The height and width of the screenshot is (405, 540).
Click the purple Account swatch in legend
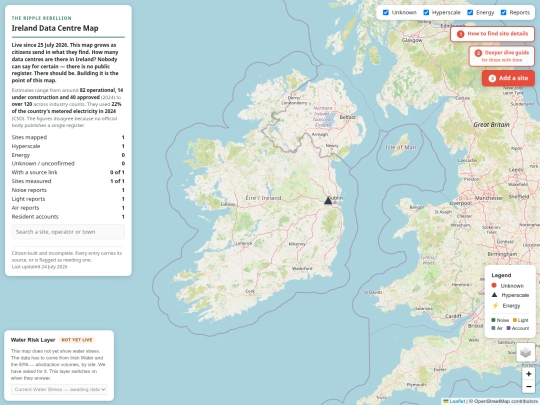509,328
